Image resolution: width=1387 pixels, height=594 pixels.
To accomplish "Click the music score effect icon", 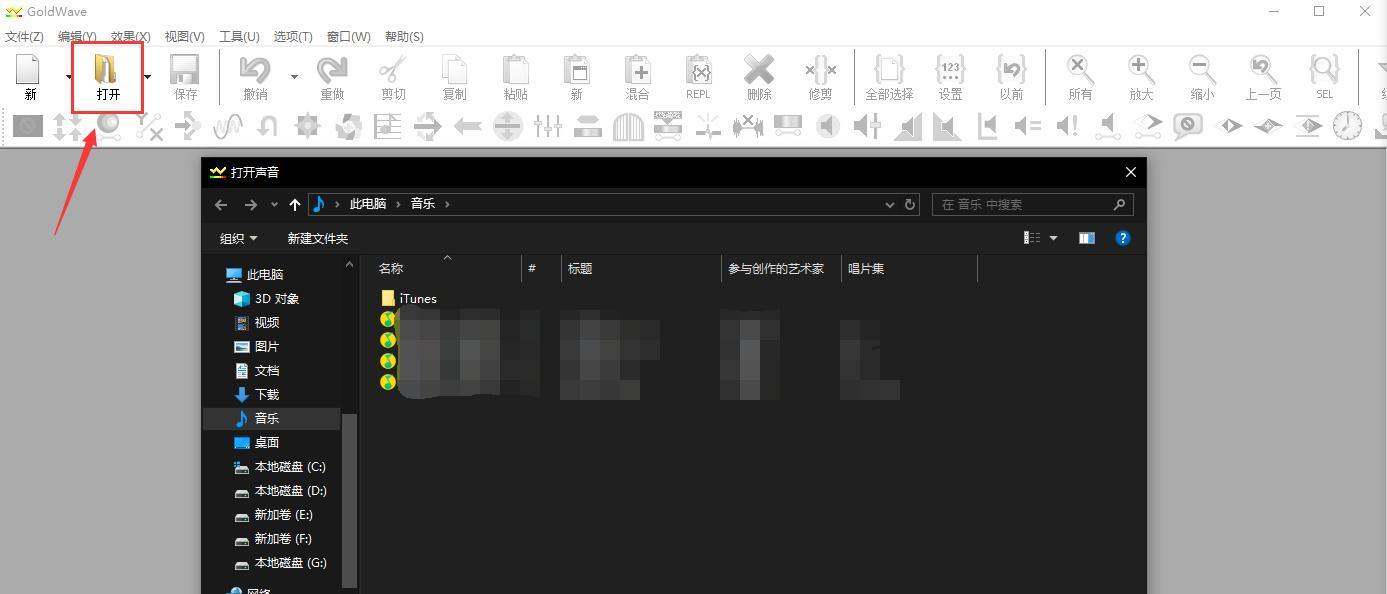I will (387, 126).
